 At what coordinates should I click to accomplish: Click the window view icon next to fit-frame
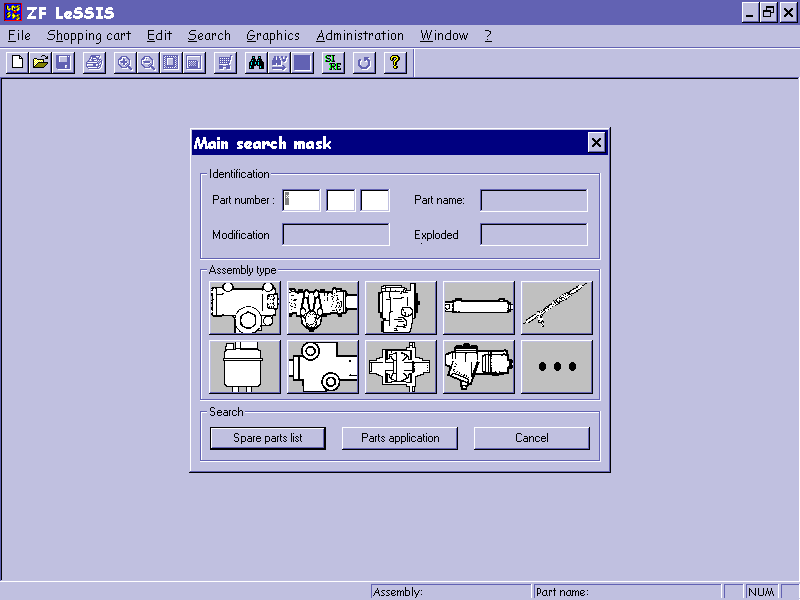194,63
